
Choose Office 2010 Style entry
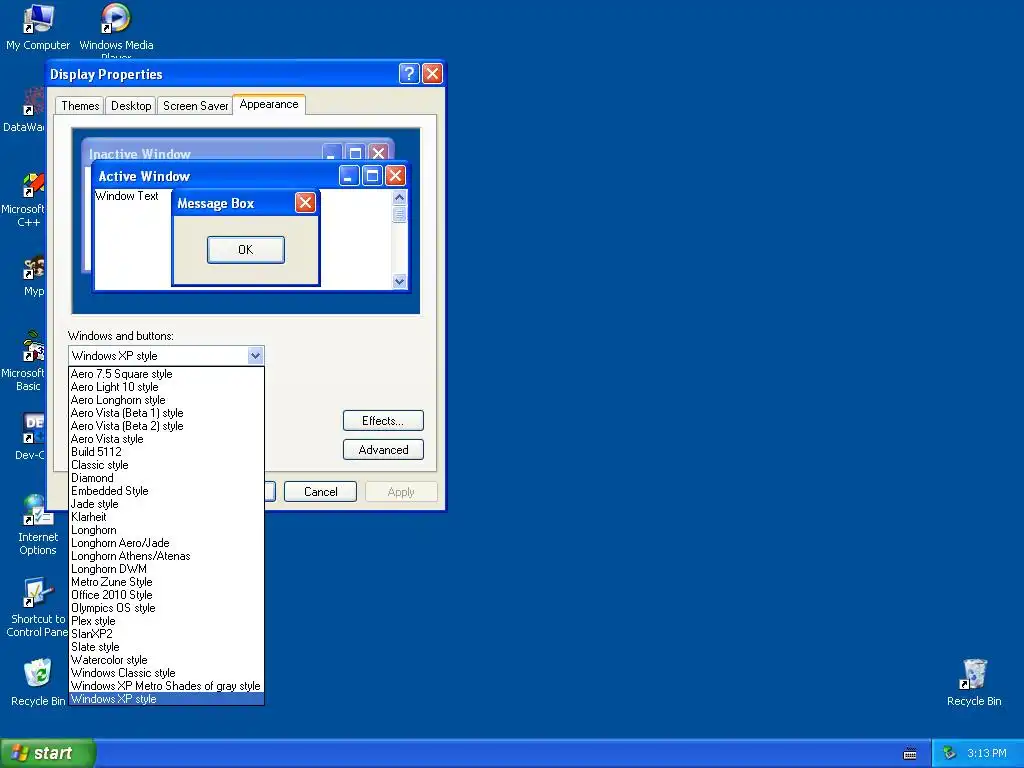[167, 595]
